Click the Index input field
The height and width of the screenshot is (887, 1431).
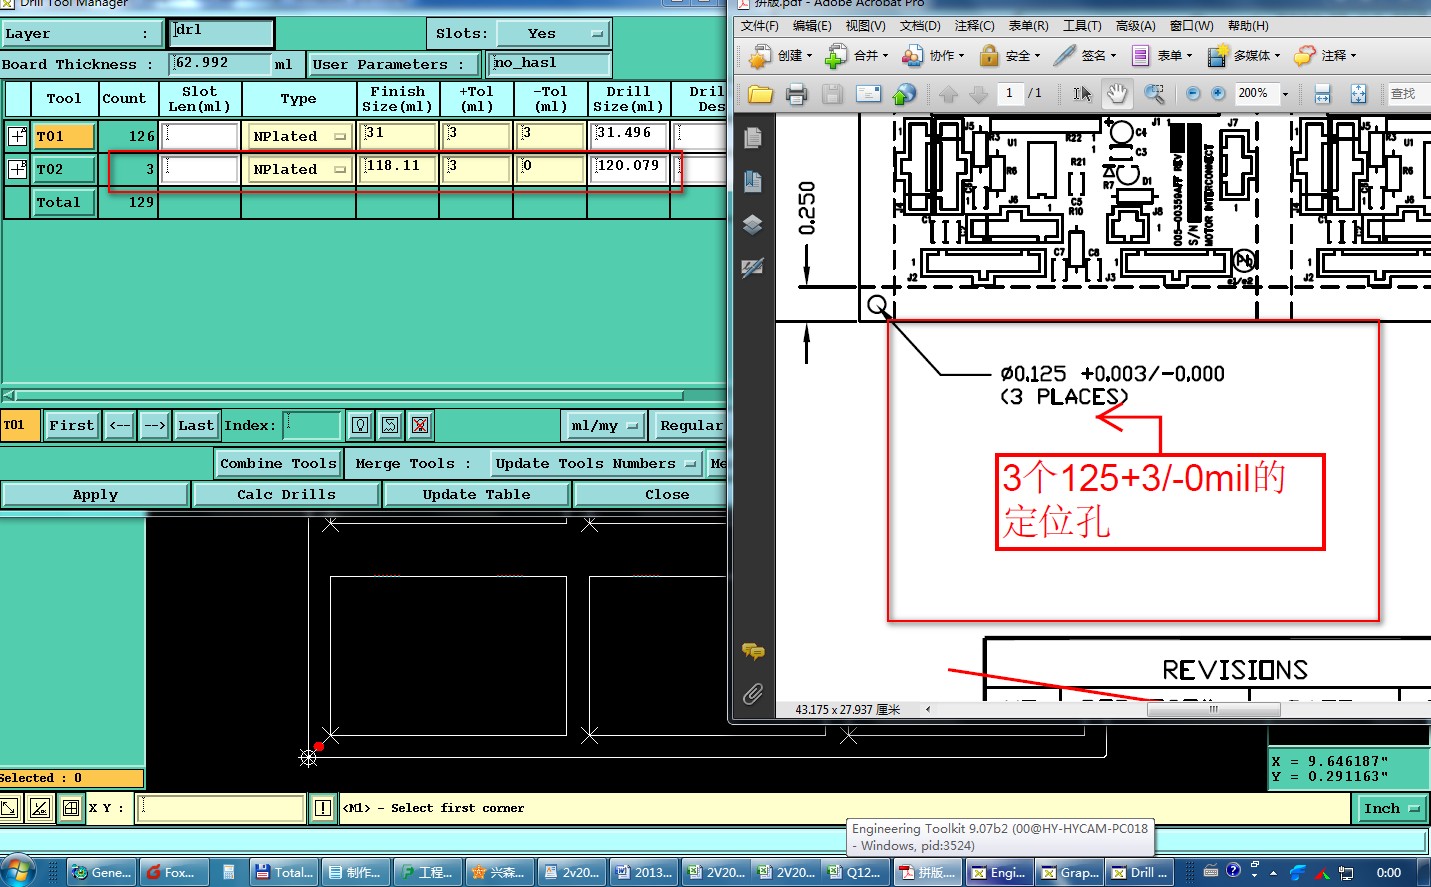312,425
